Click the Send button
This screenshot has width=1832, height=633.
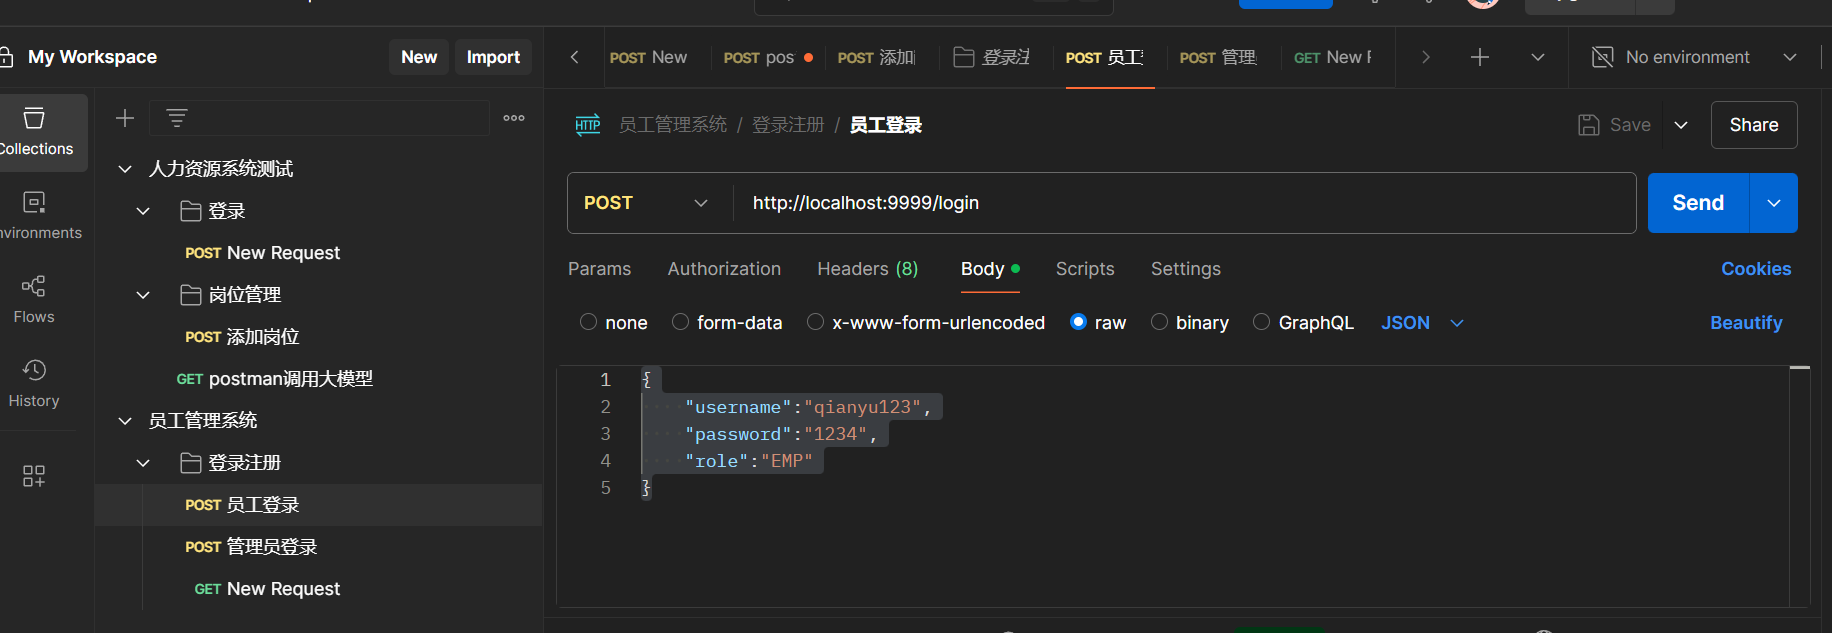(1698, 203)
